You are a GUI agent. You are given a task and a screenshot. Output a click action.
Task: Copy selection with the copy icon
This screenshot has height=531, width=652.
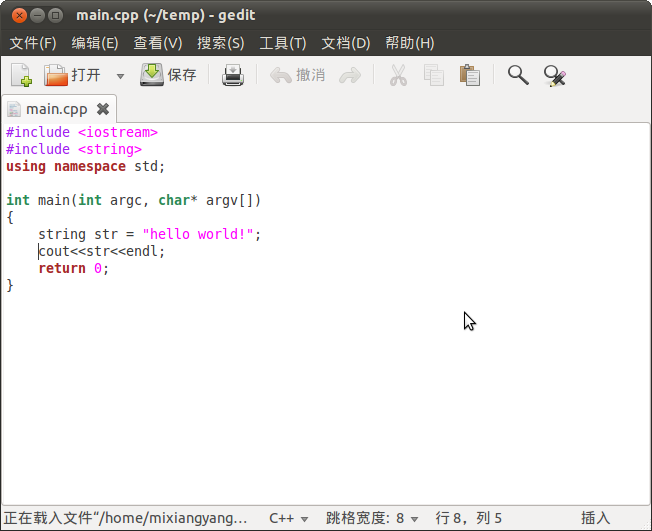point(434,75)
